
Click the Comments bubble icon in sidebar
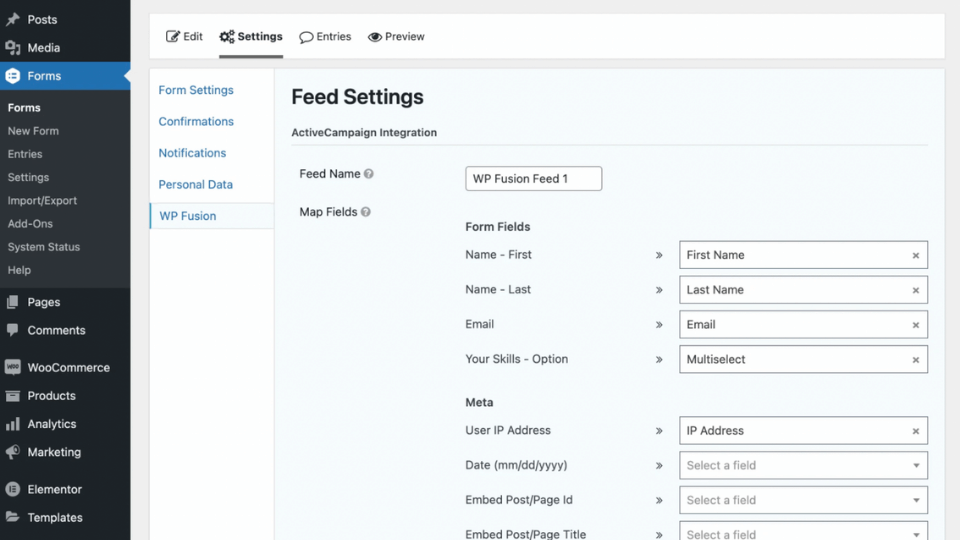(12, 330)
